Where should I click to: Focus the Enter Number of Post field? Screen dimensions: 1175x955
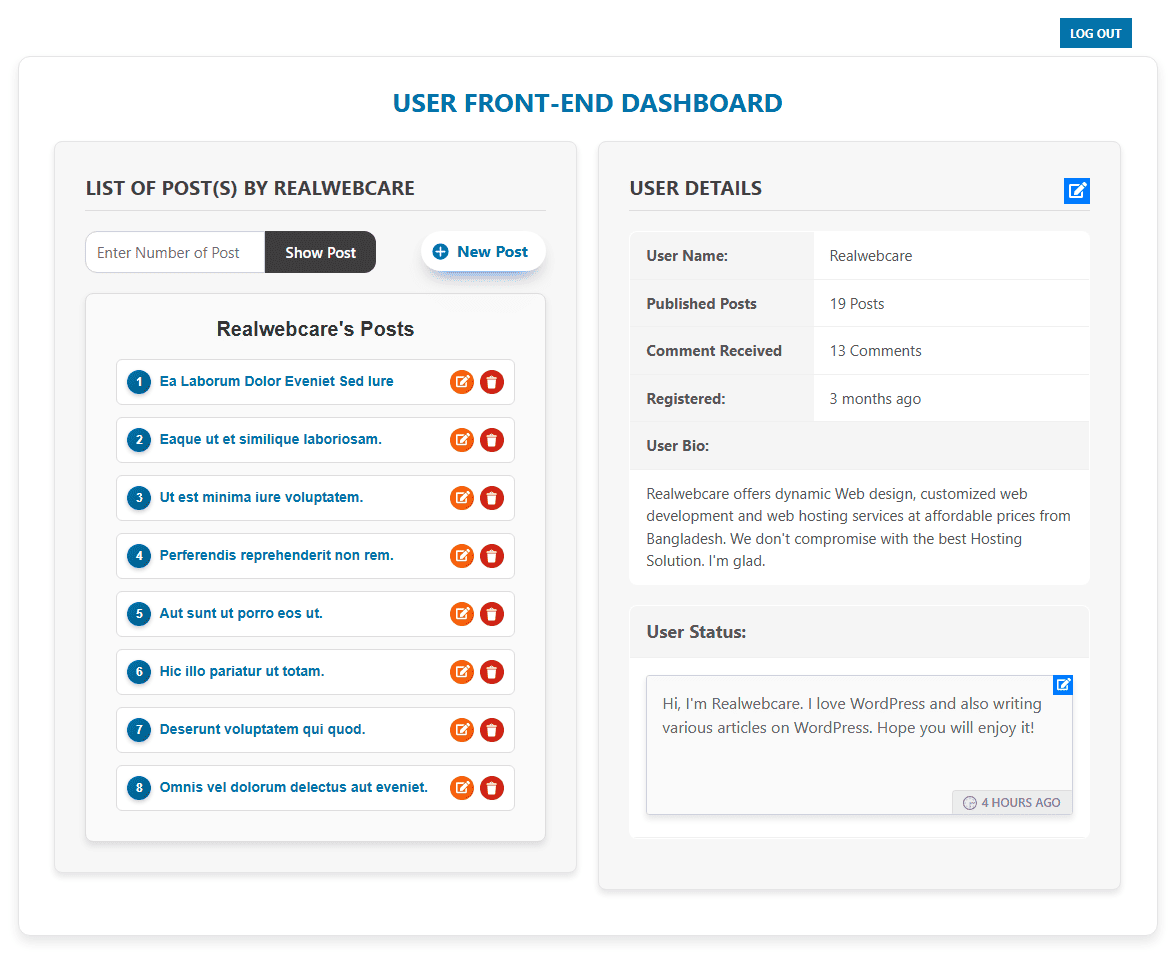[175, 253]
